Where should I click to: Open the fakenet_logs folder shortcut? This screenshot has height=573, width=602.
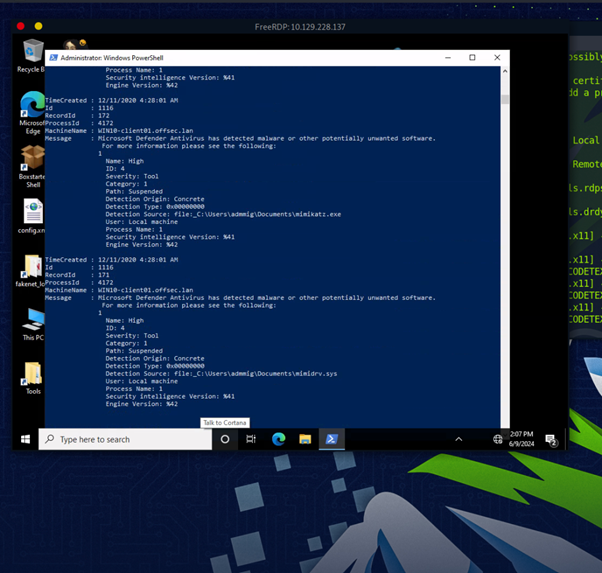tap(31, 271)
